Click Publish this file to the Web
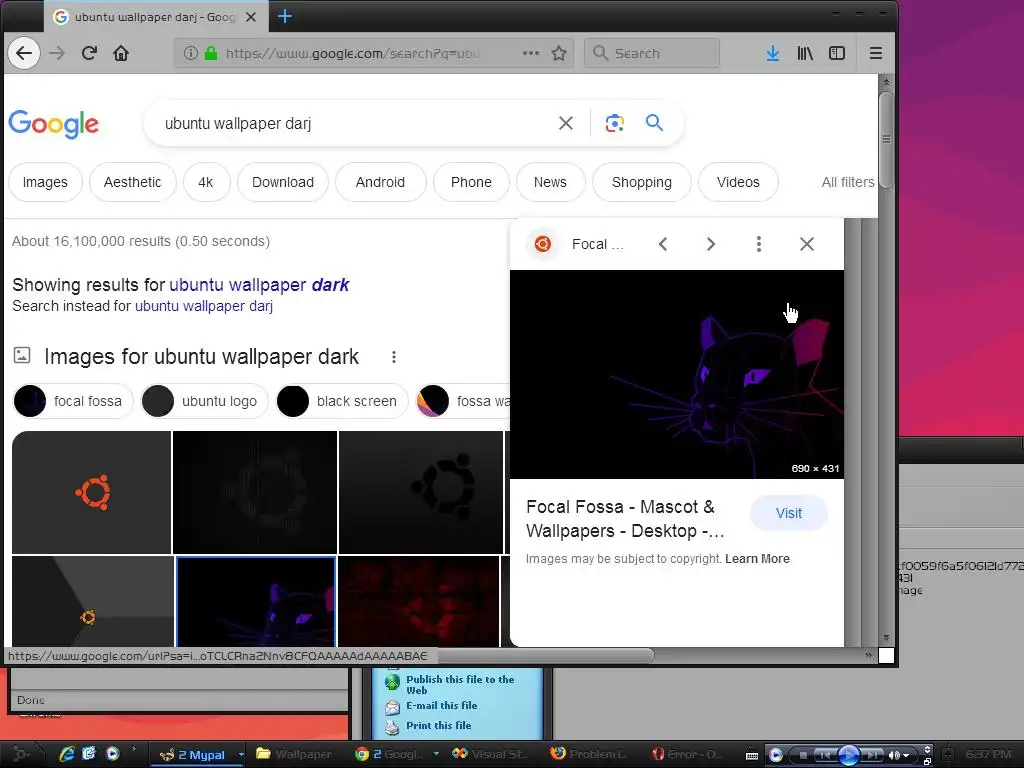 (460, 684)
